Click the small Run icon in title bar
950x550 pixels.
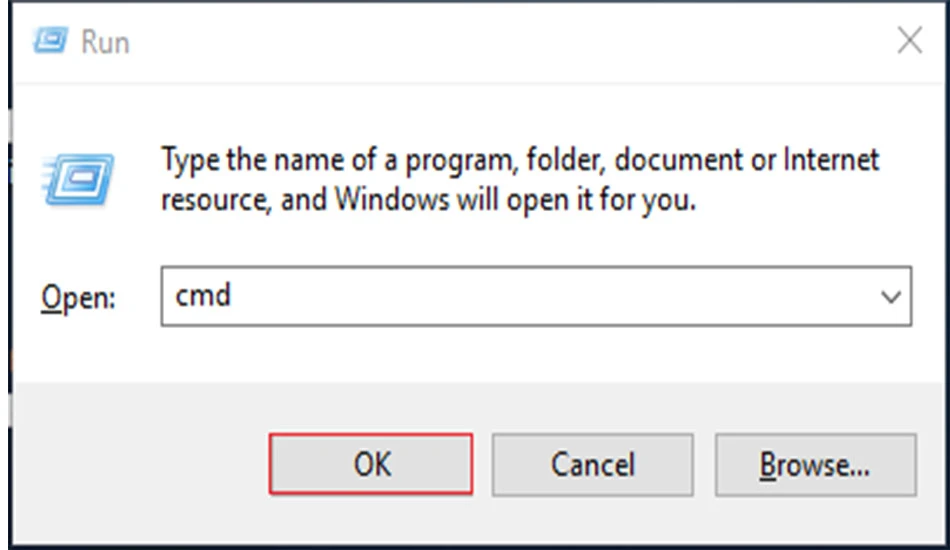[50, 41]
